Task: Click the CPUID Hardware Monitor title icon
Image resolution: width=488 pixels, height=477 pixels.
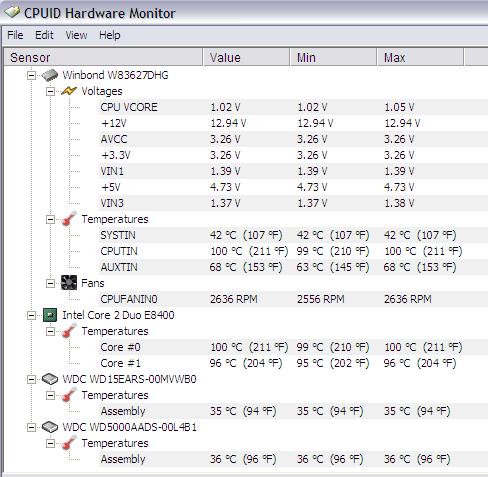Action: (12, 13)
